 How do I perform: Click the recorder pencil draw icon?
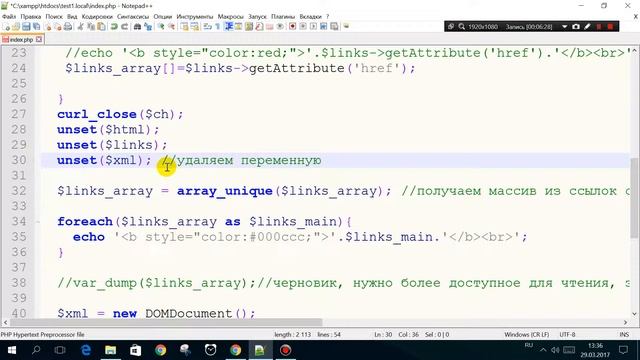tap(587, 27)
